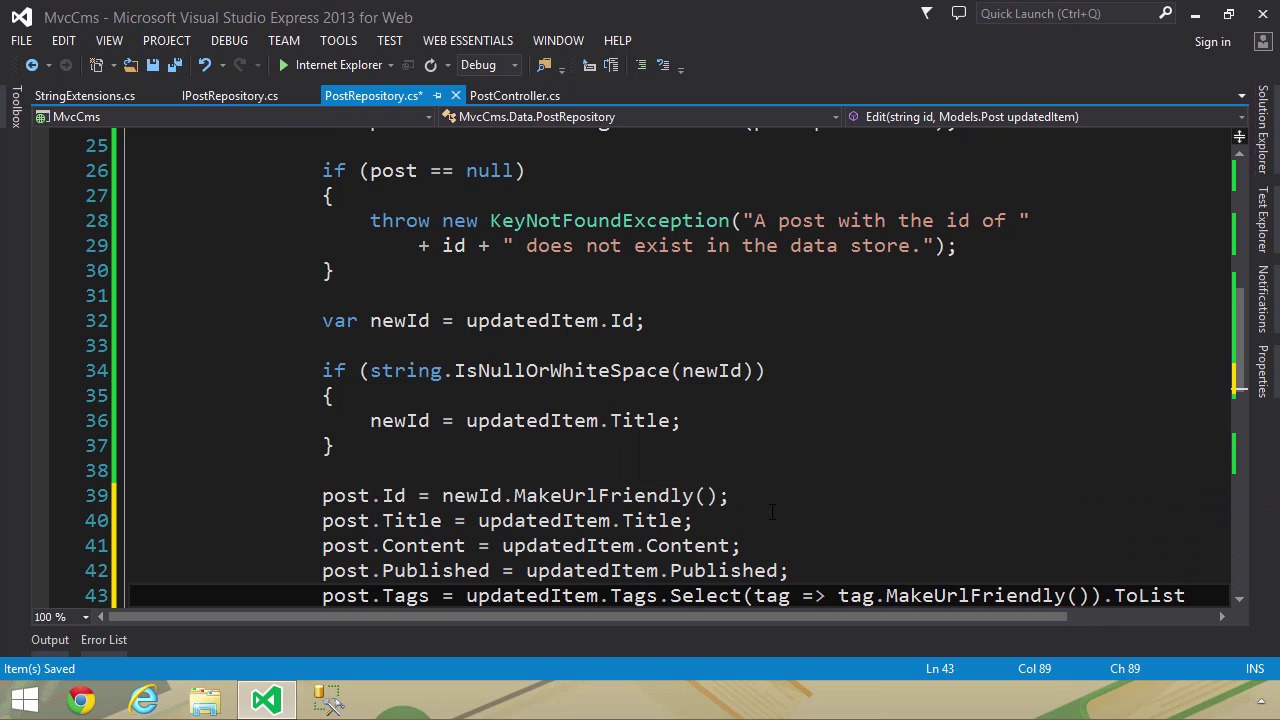Image resolution: width=1280 pixels, height=720 pixels.
Task: Open the PROJECT menu
Action: pyautogui.click(x=166, y=41)
